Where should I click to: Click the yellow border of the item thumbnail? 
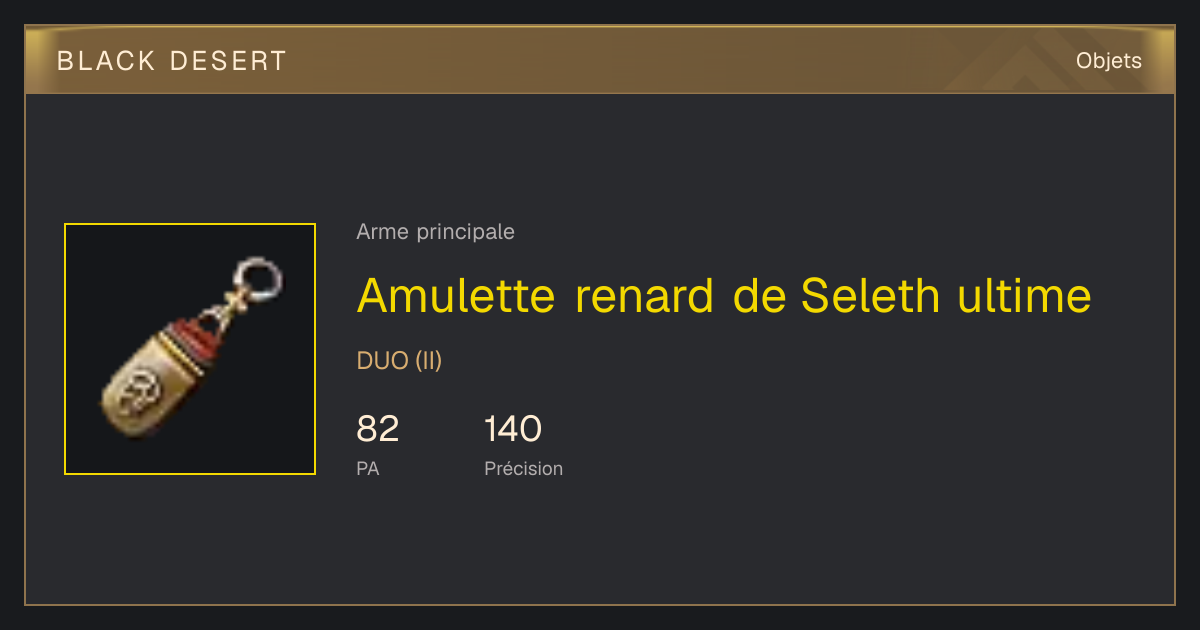coord(190,224)
